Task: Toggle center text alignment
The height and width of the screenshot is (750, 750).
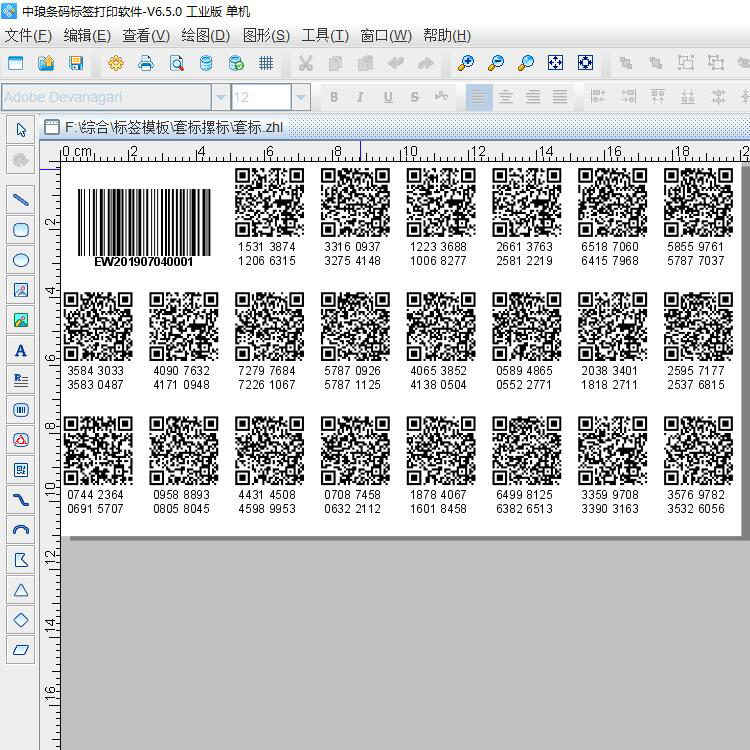Action: 506,97
